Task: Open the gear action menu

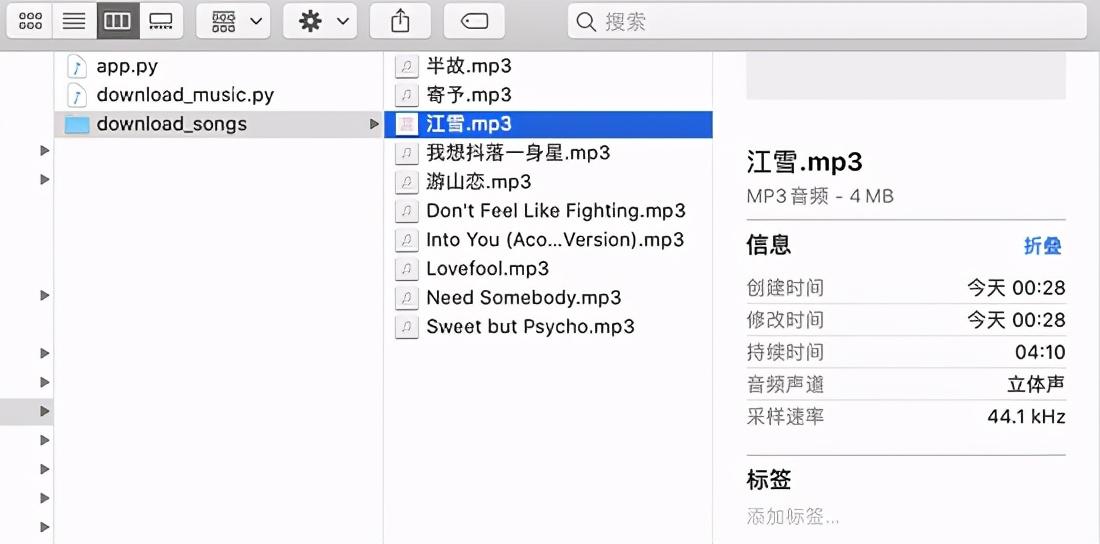Action: 320,21
